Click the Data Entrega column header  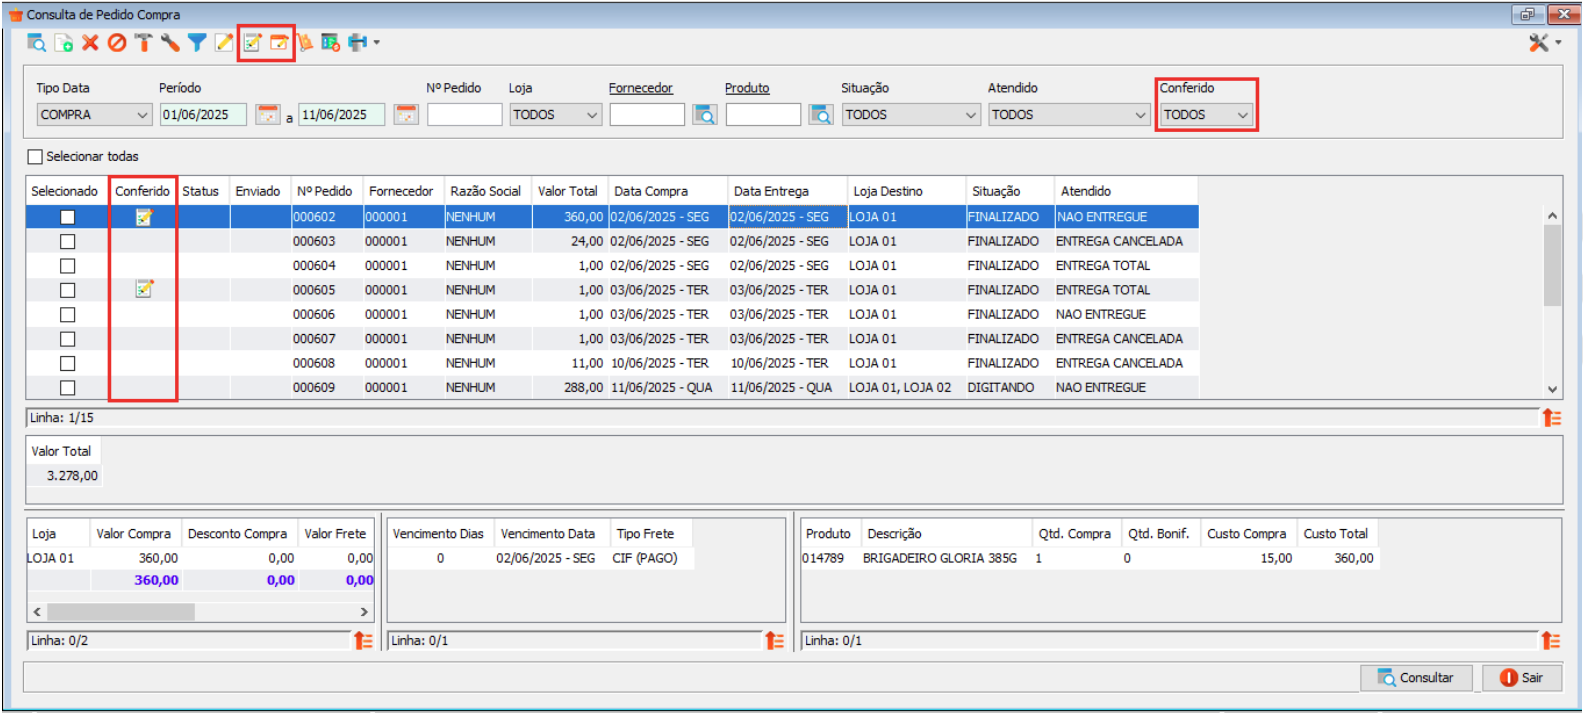tap(771, 191)
